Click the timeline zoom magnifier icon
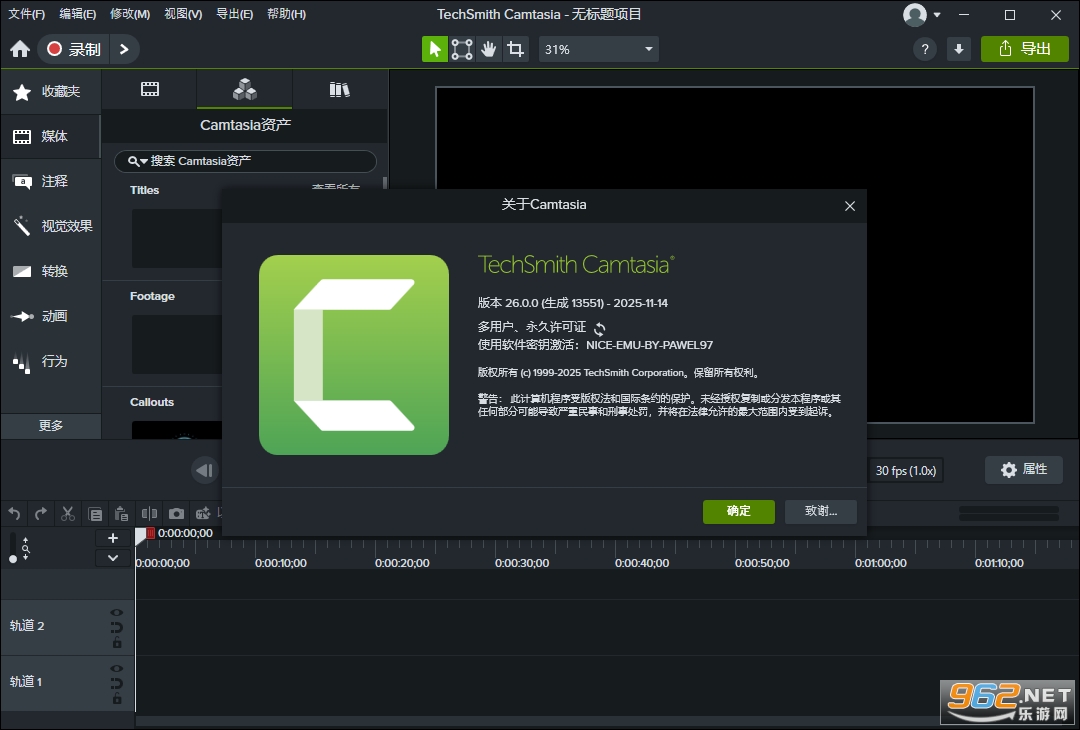 click(25, 548)
